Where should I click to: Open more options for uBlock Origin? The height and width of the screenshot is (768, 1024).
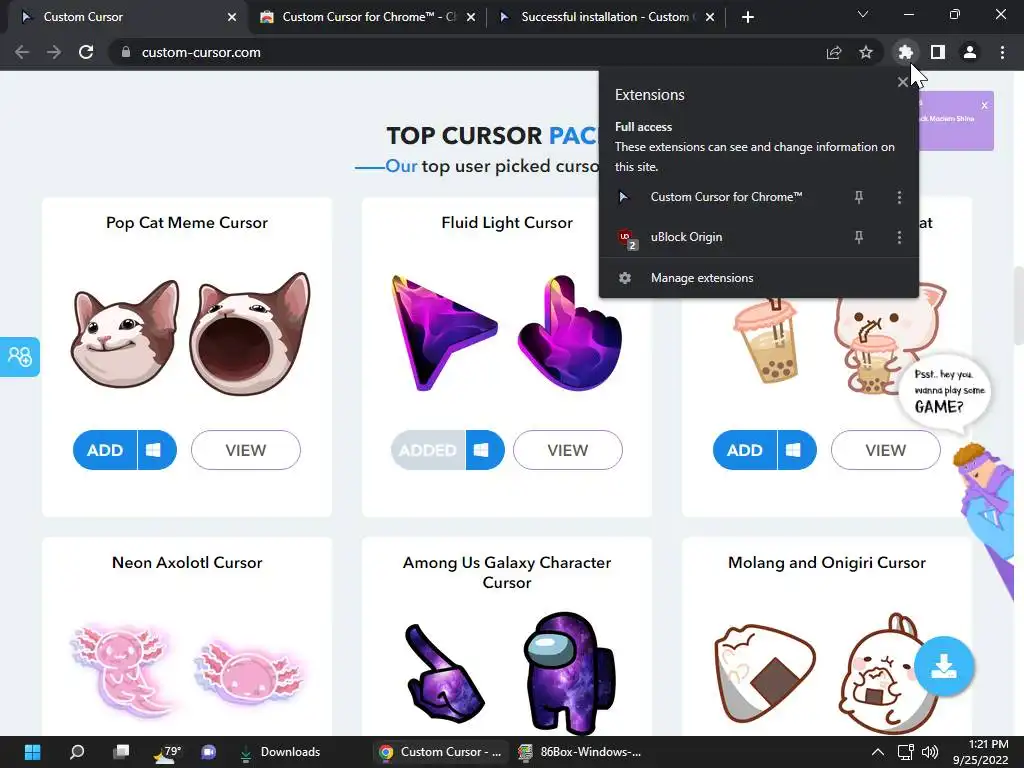[899, 237]
